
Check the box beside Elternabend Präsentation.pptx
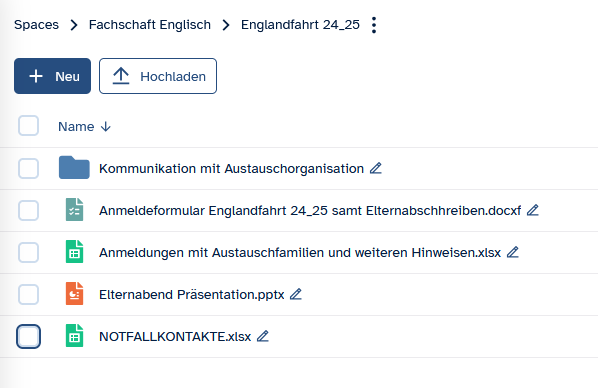click(28, 294)
